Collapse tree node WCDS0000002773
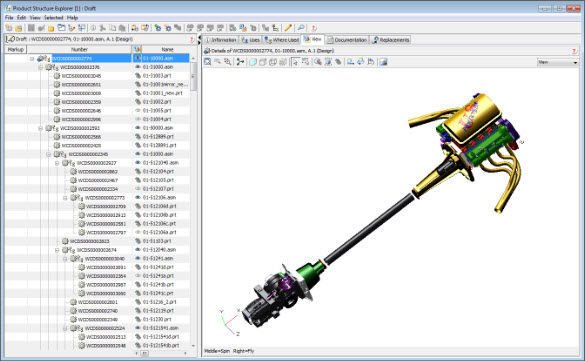585x361 pixels. point(65,198)
